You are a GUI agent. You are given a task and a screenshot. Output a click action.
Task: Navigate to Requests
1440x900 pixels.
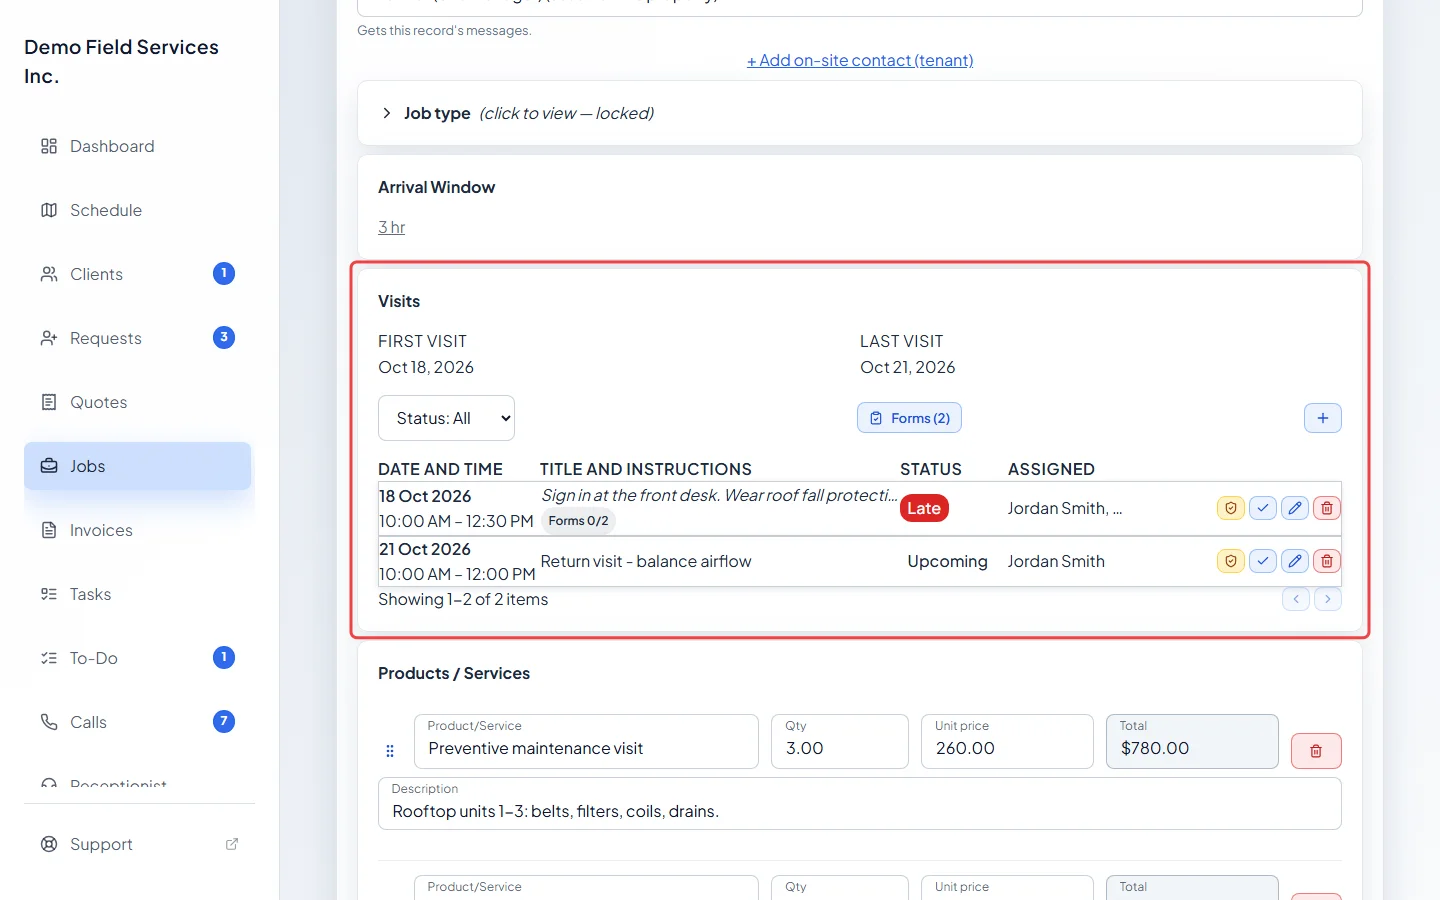pos(138,338)
